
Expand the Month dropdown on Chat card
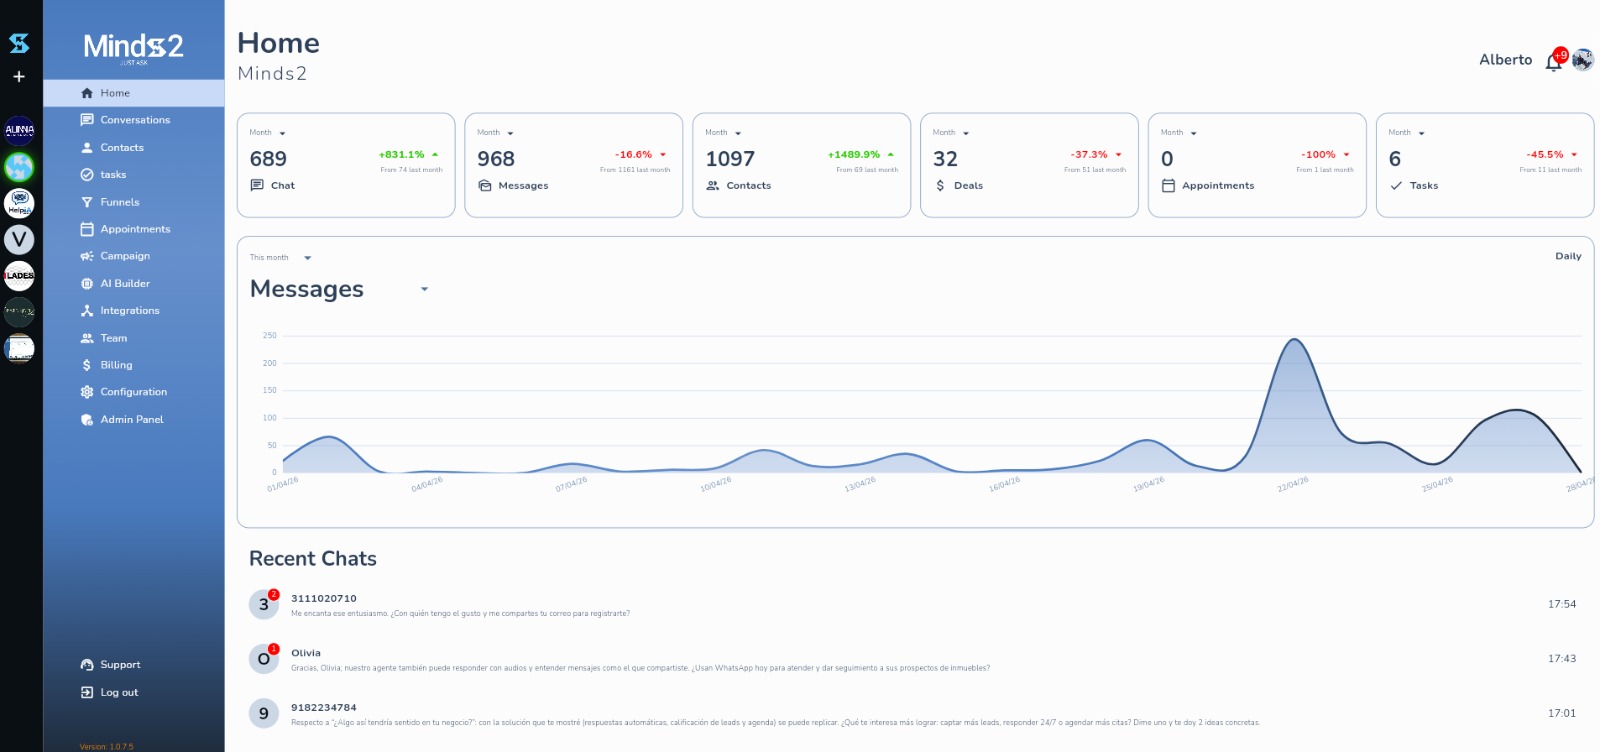tap(282, 133)
